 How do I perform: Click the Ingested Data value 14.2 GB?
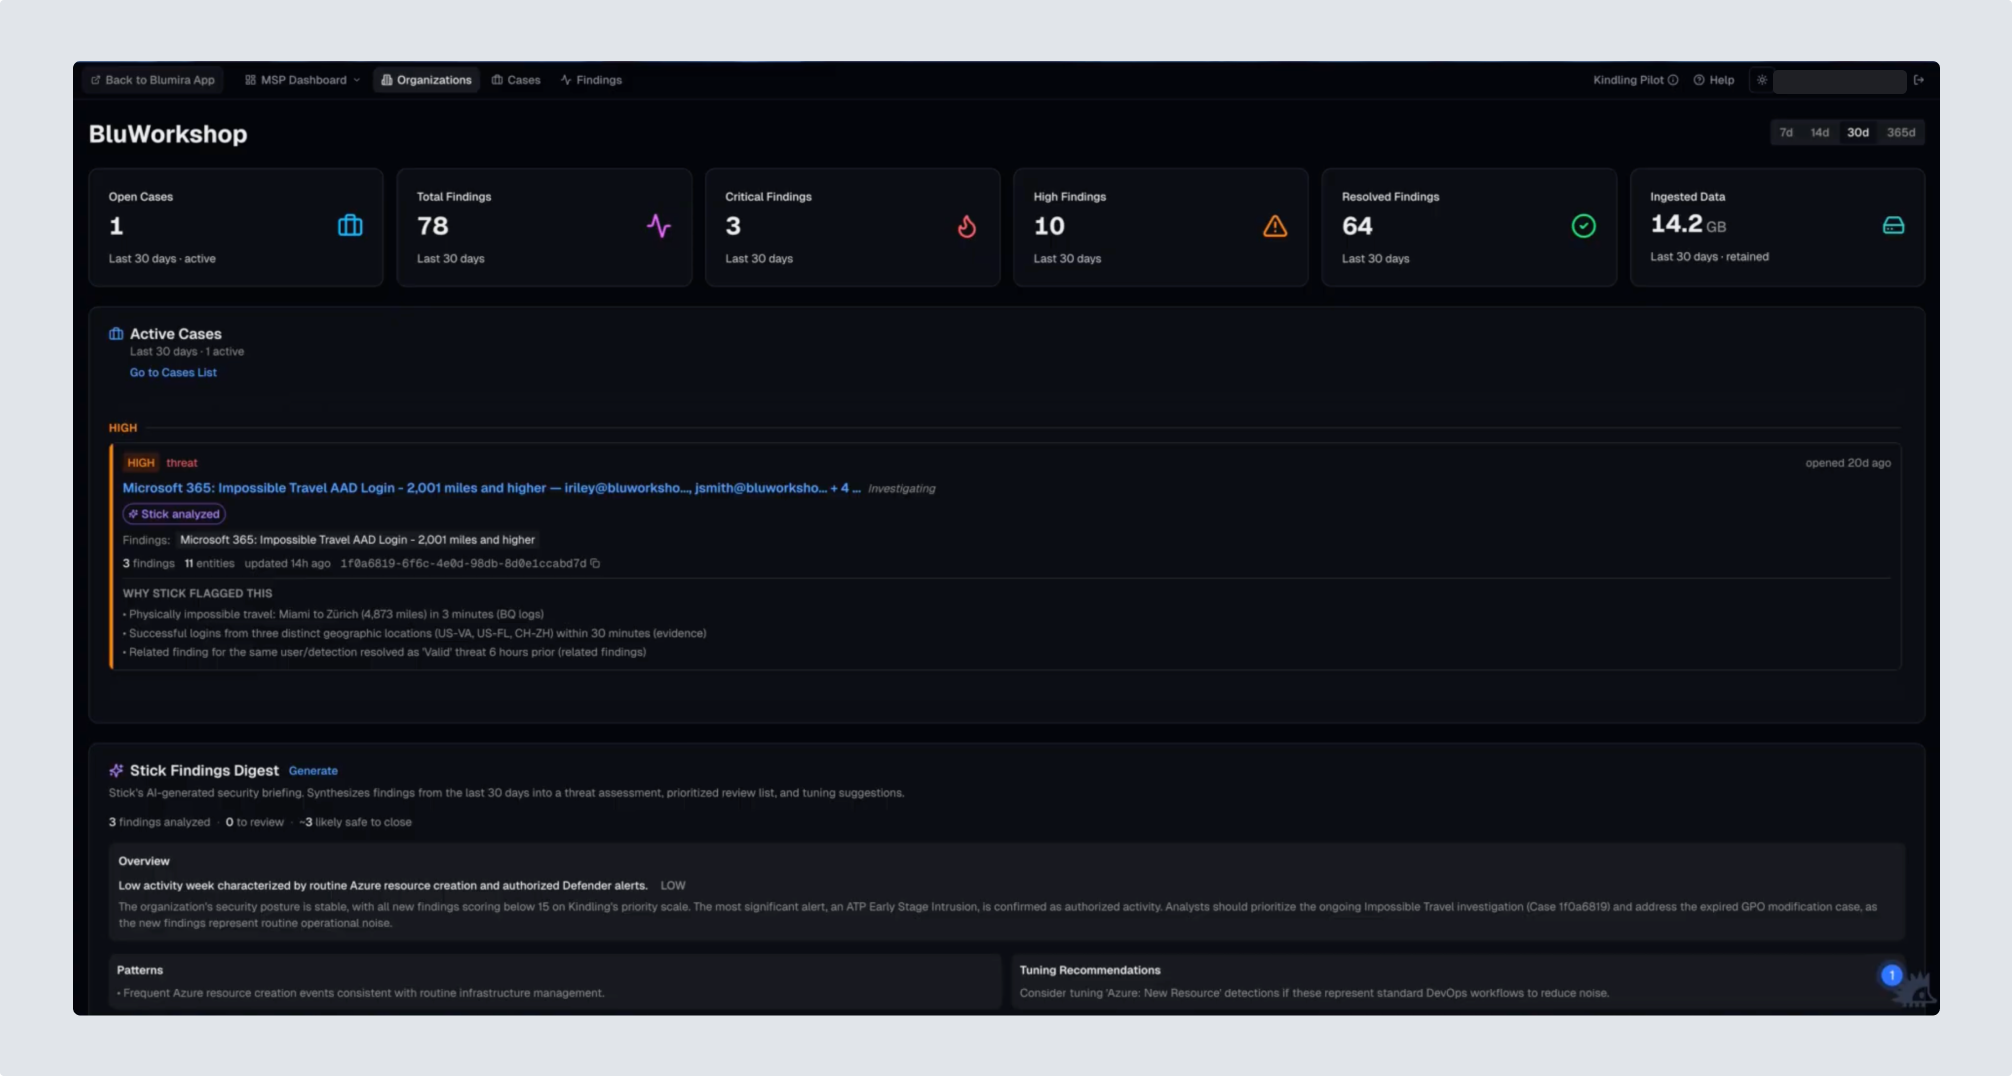[1688, 225]
